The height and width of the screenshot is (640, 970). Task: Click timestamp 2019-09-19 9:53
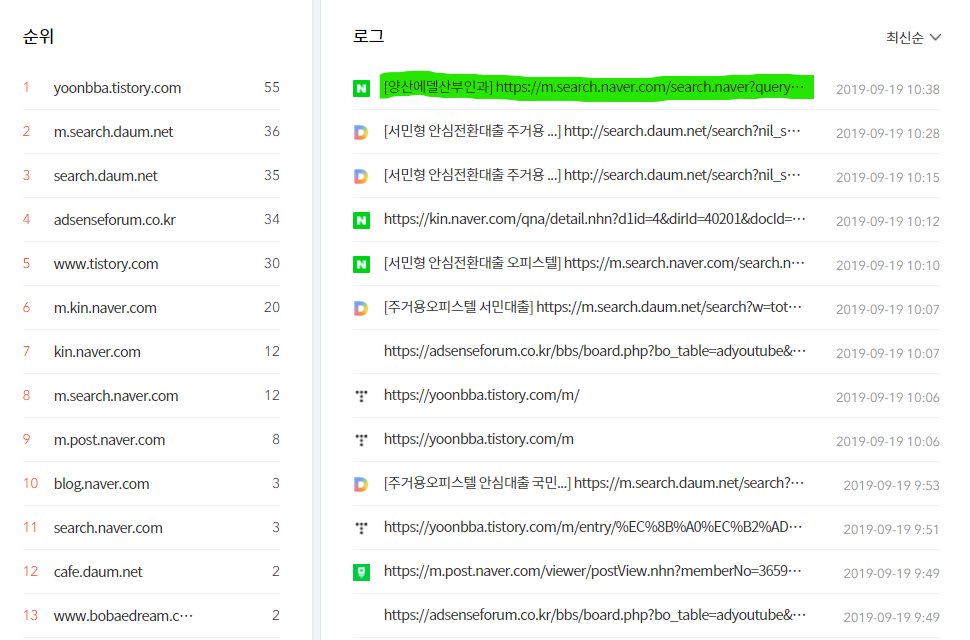click(x=891, y=485)
